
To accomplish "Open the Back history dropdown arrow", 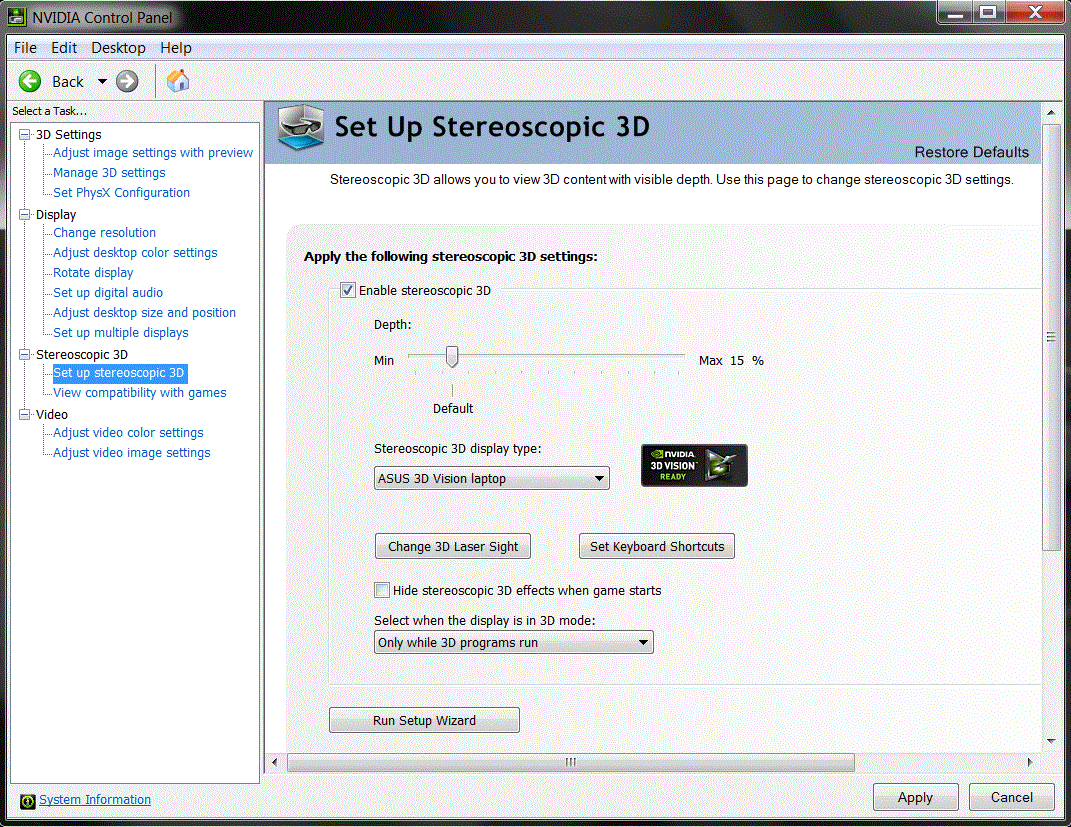I will pos(102,81).
